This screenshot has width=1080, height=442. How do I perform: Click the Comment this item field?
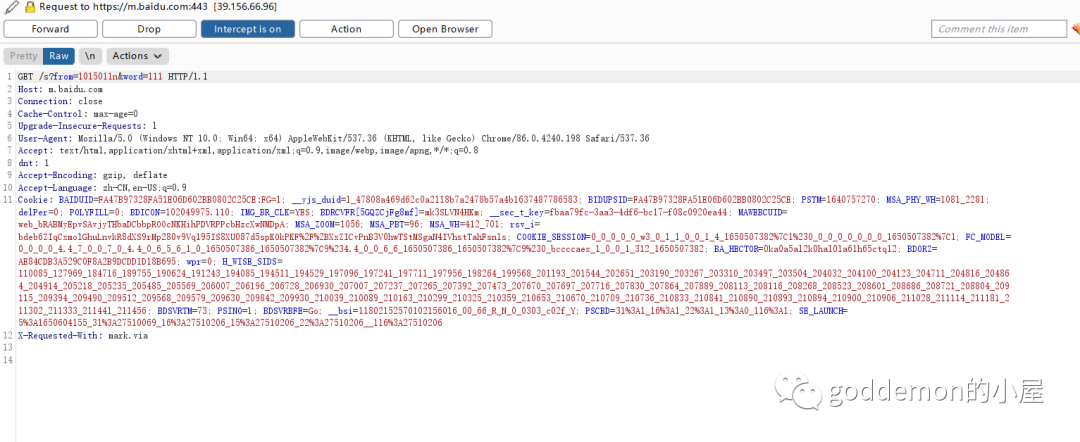(x=998, y=29)
